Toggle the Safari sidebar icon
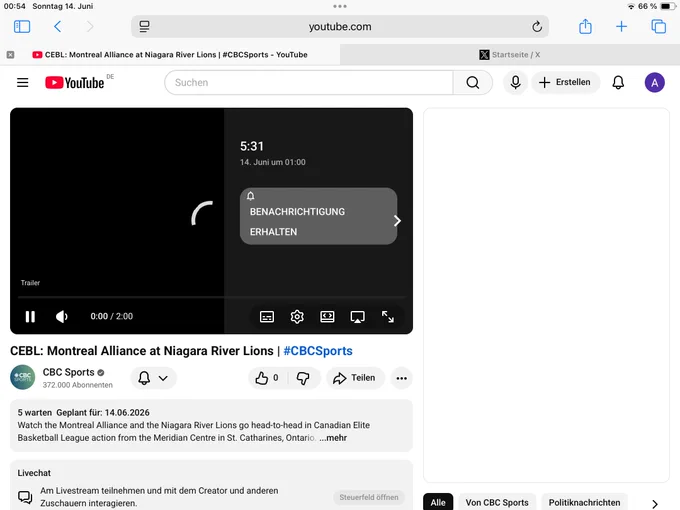Screen dimensions: 680x510 coord(22,26)
